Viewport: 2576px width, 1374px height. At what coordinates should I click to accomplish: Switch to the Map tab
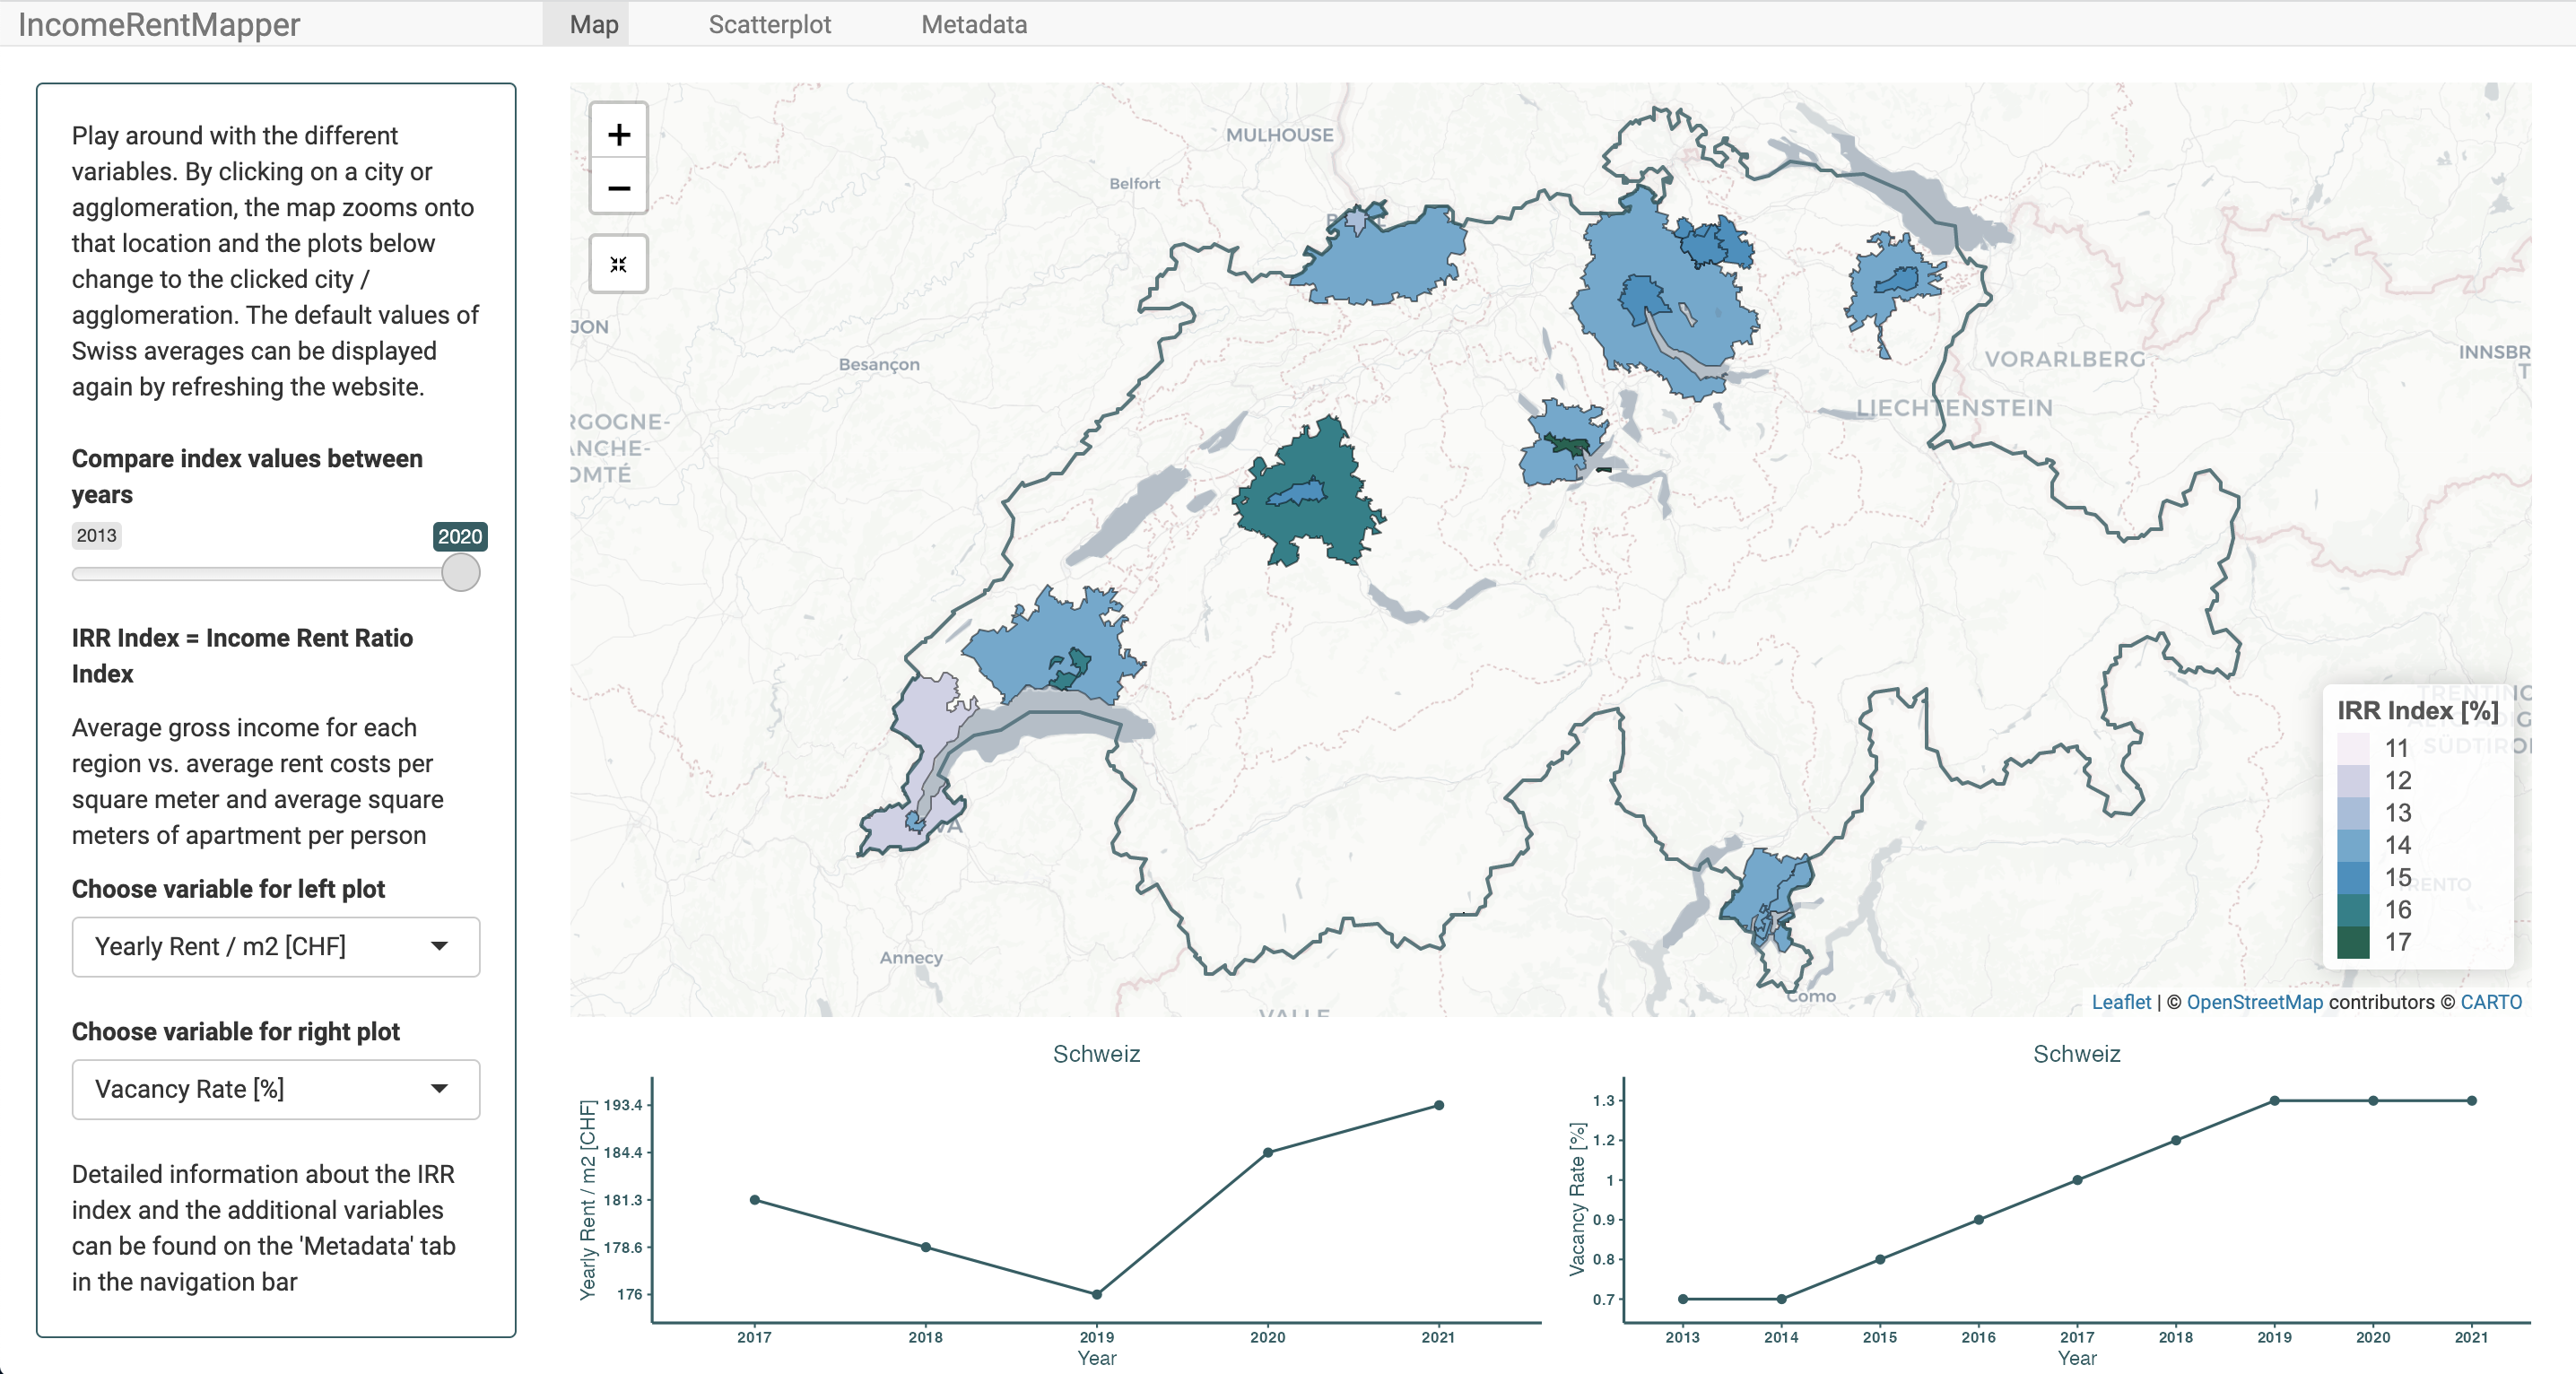coord(594,24)
